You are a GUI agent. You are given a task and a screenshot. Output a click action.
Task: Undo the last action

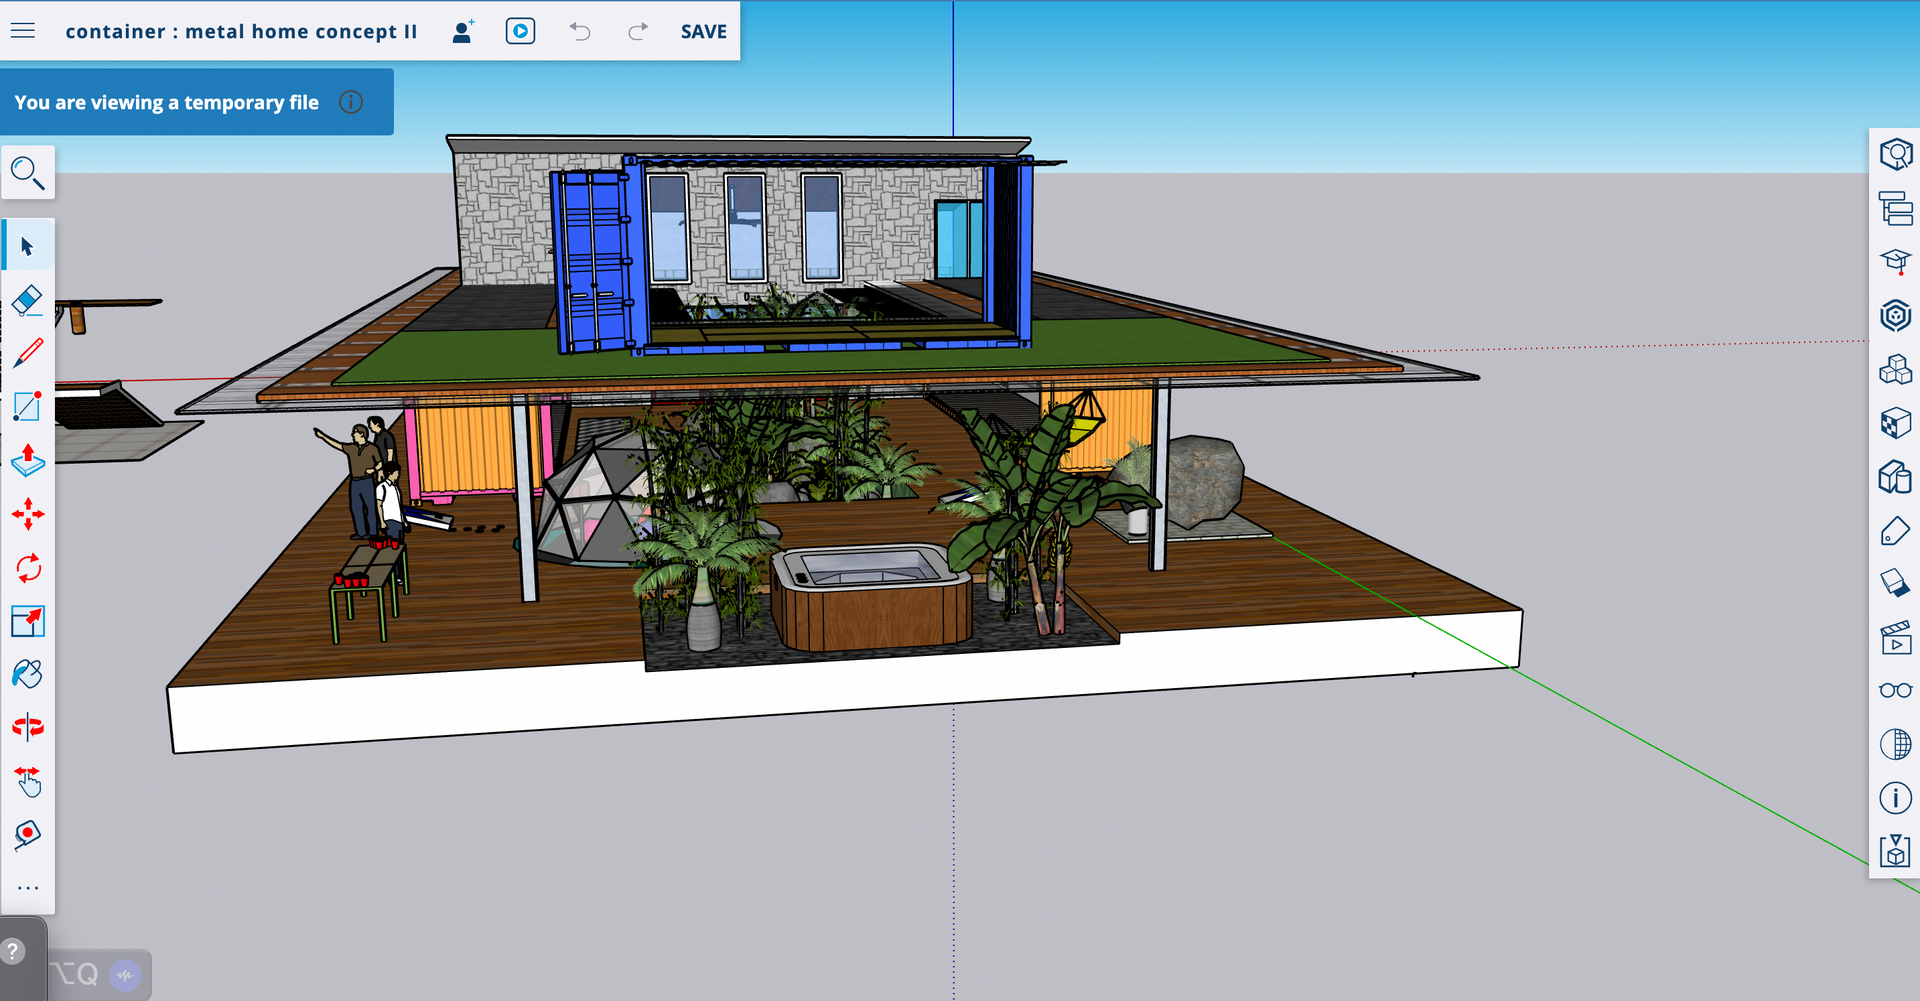580,31
